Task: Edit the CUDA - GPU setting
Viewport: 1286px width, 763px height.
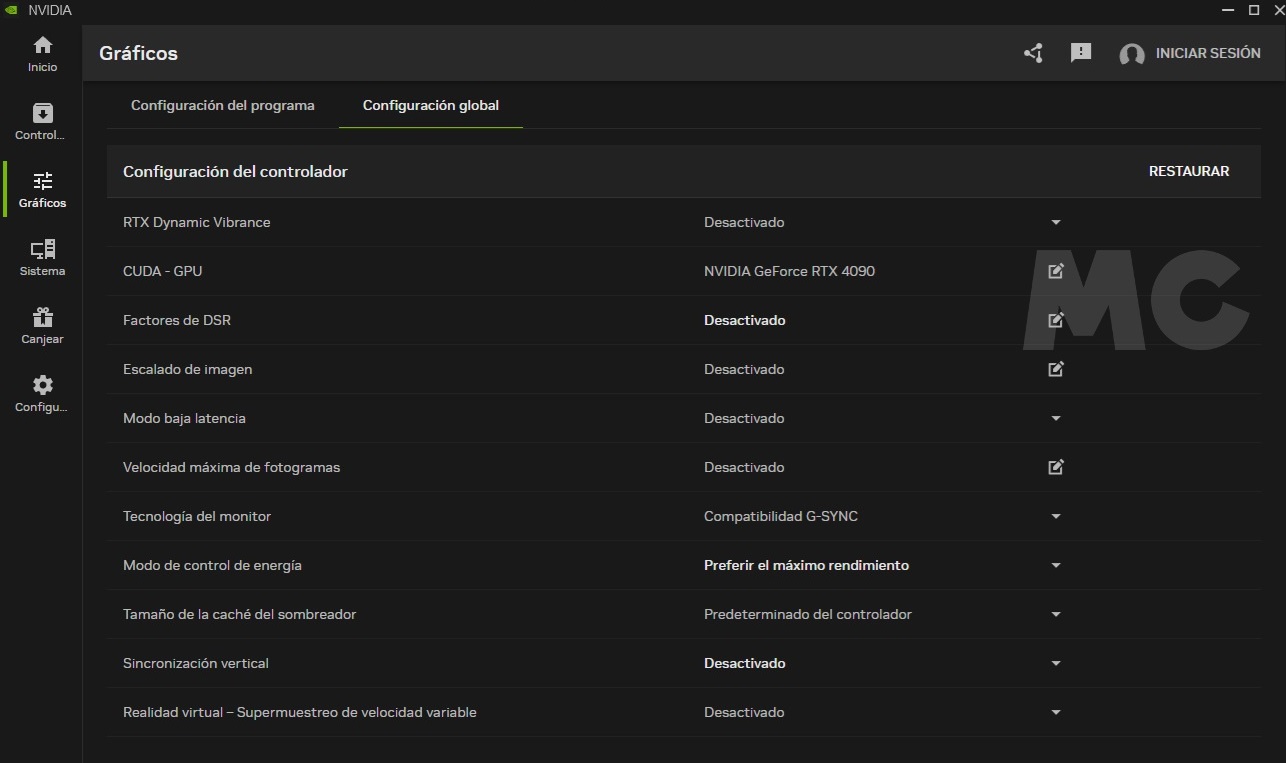Action: pos(1056,271)
